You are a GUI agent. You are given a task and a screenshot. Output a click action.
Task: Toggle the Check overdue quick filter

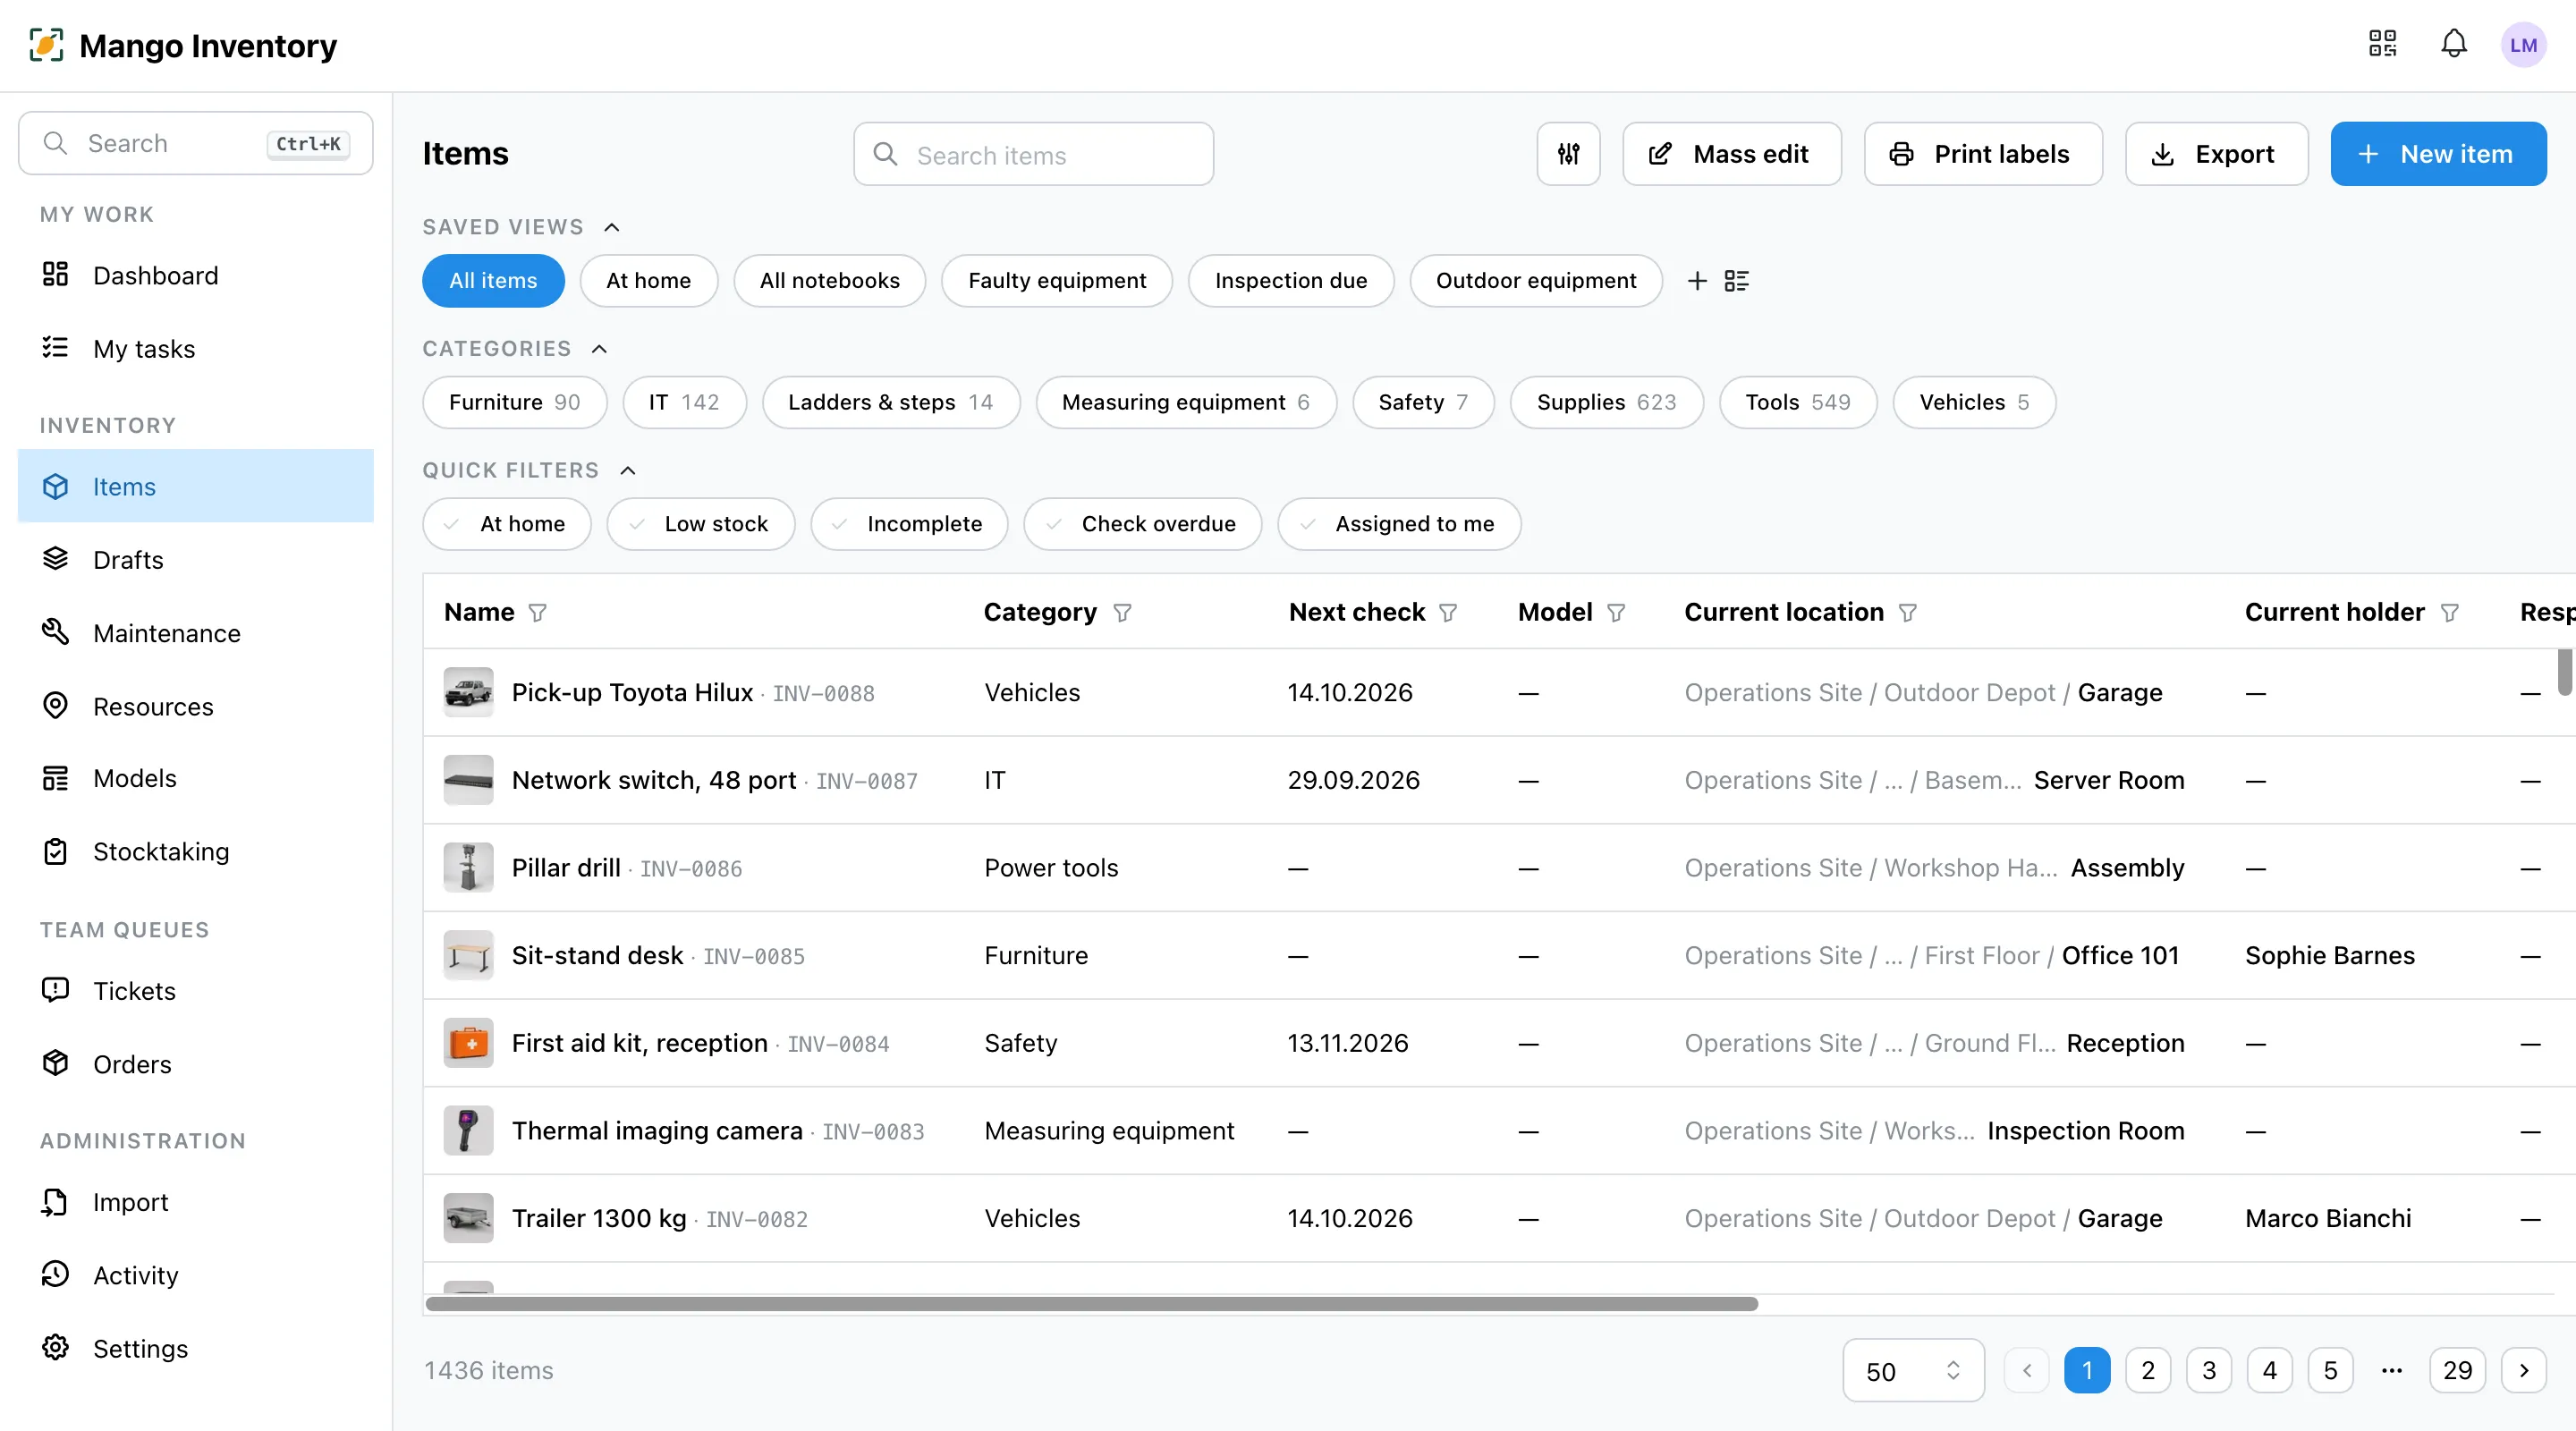(x=1143, y=524)
